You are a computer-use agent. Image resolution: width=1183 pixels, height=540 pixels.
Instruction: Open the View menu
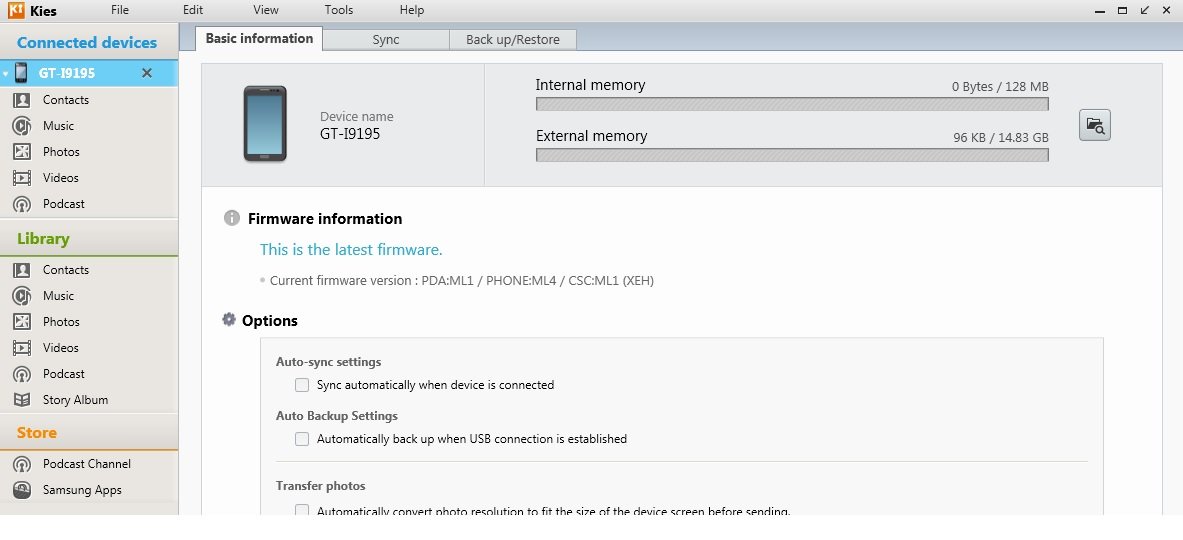point(266,10)
